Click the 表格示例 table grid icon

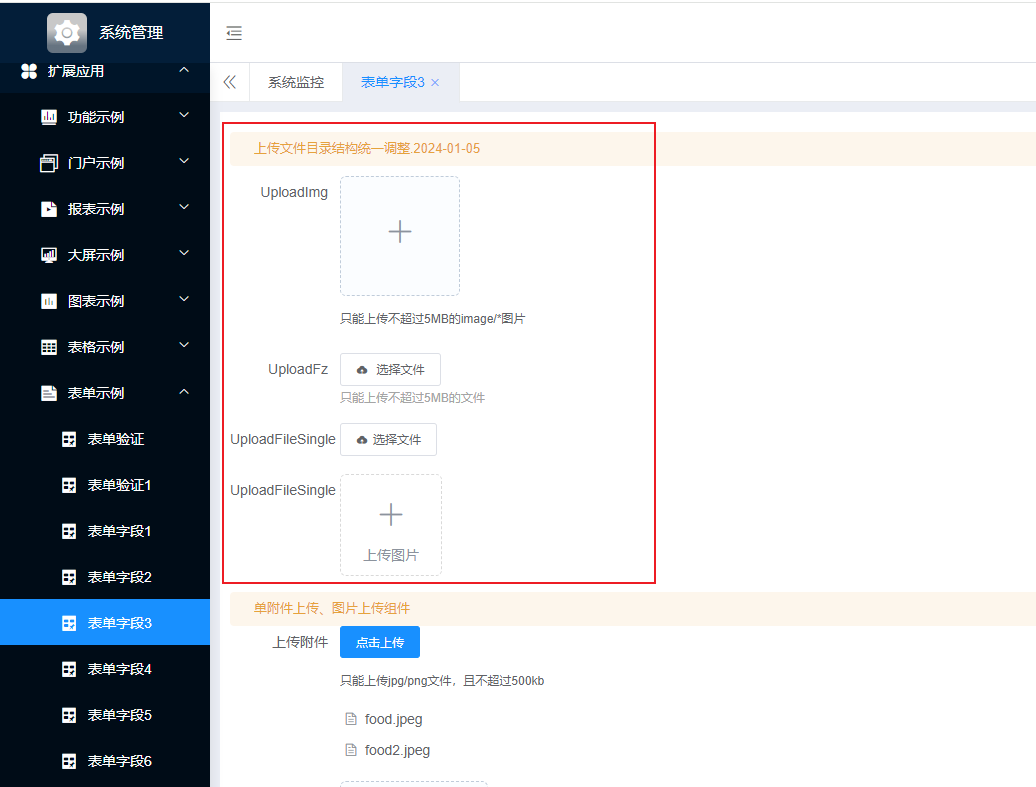click(49, 346)
